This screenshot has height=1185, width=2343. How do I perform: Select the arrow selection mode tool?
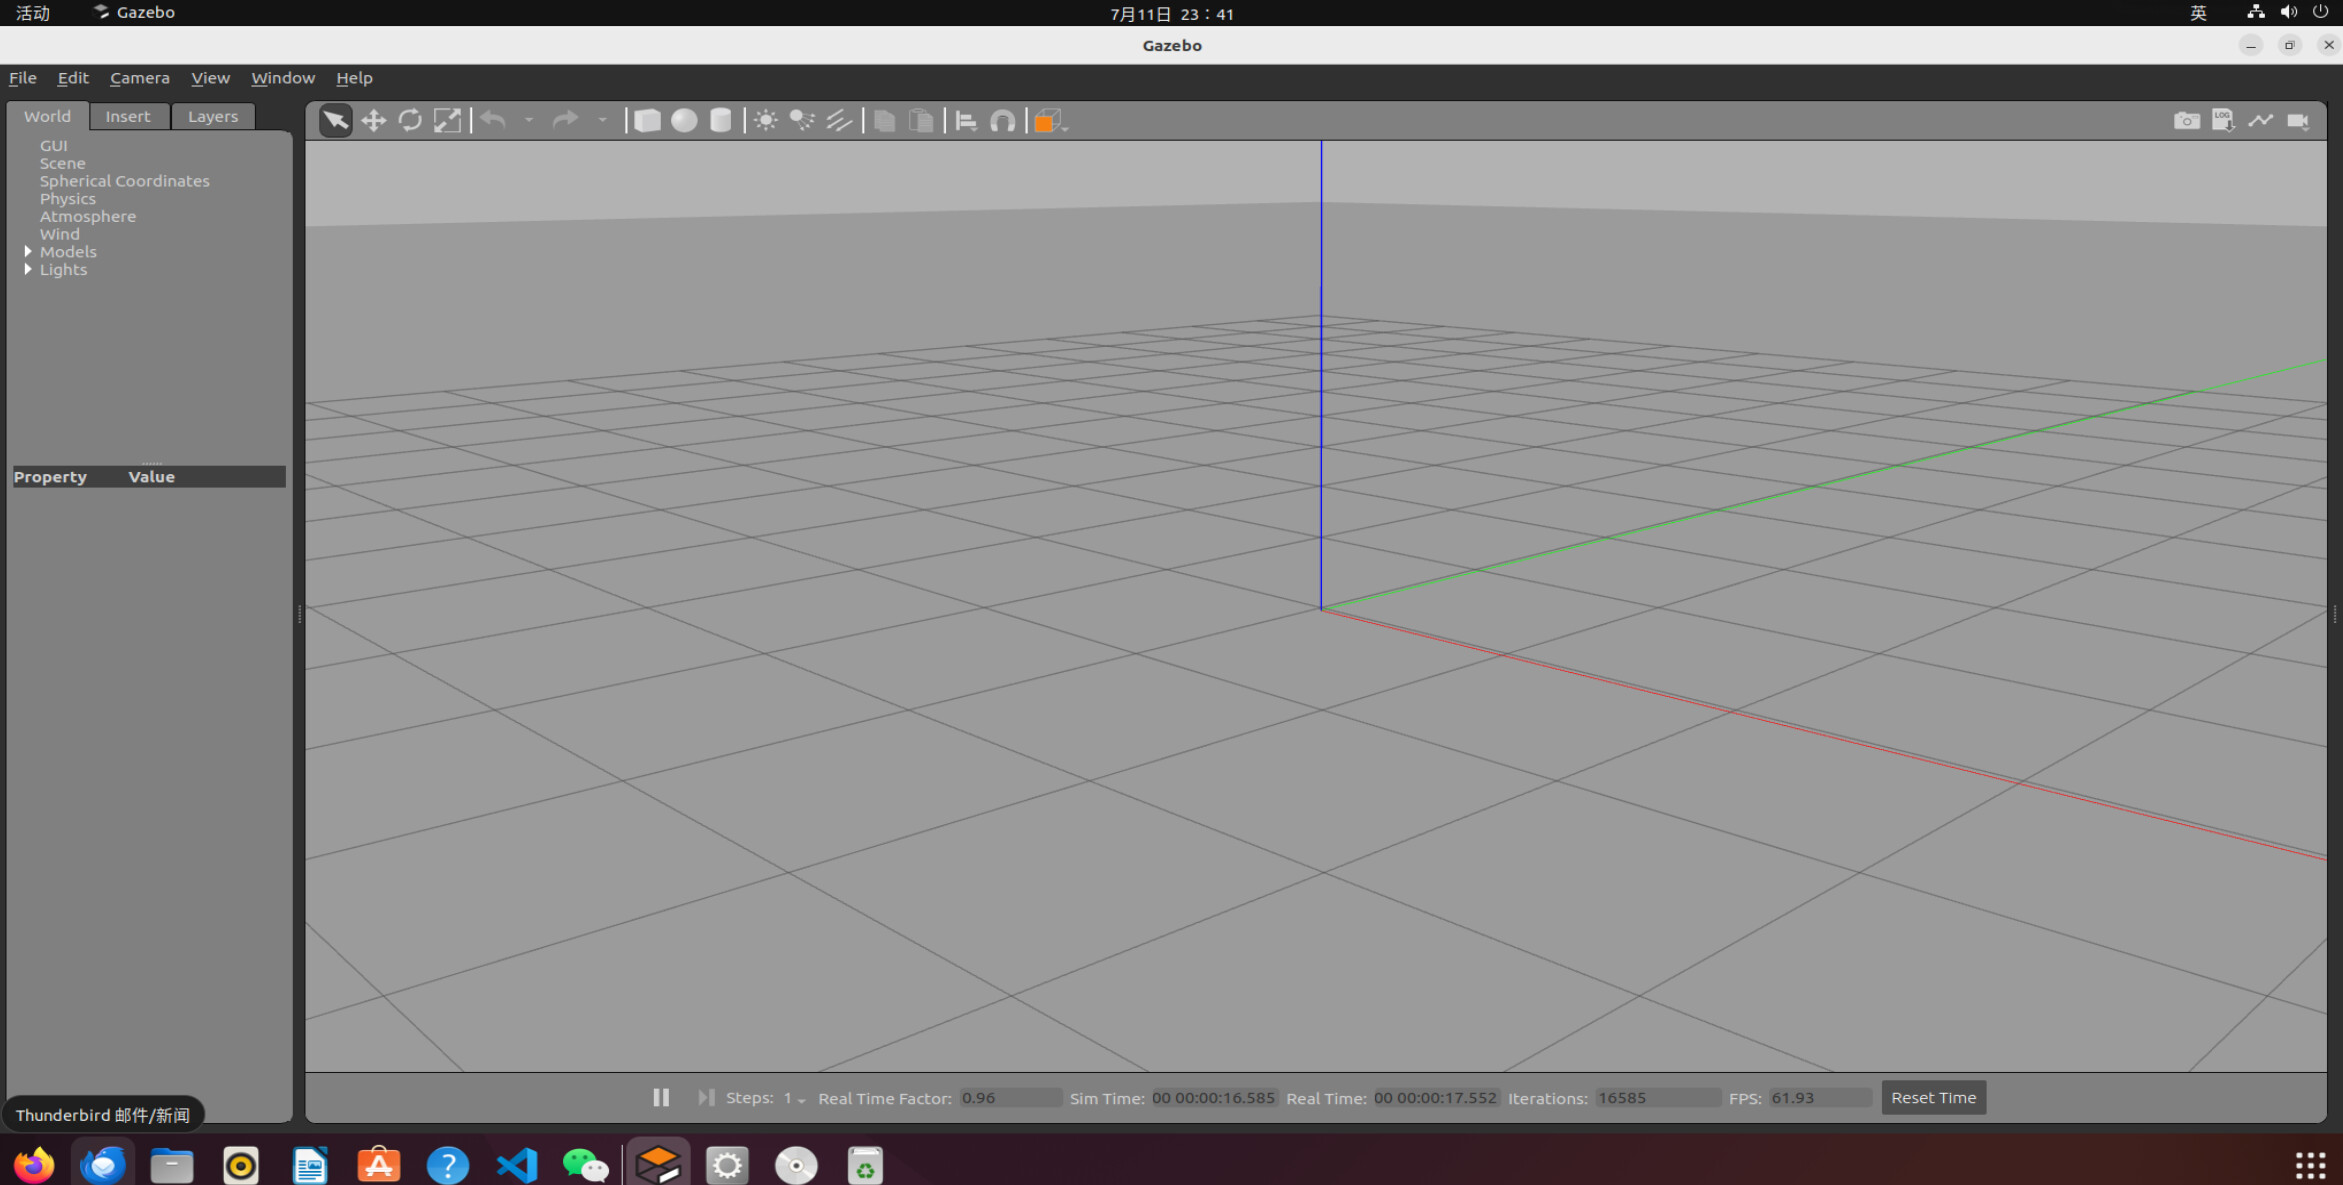(x=335, y=121)
